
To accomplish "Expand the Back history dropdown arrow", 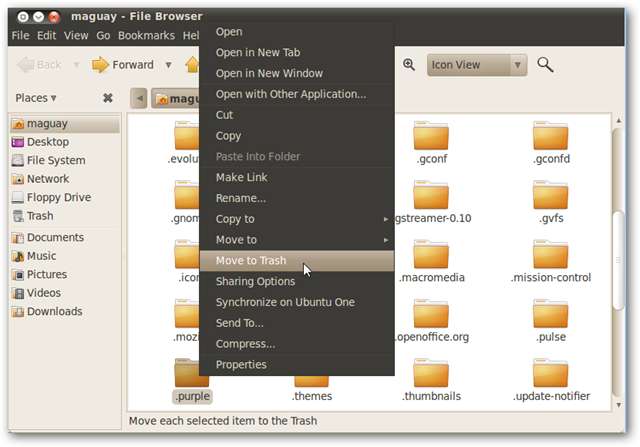I will (x=76, y=64).
